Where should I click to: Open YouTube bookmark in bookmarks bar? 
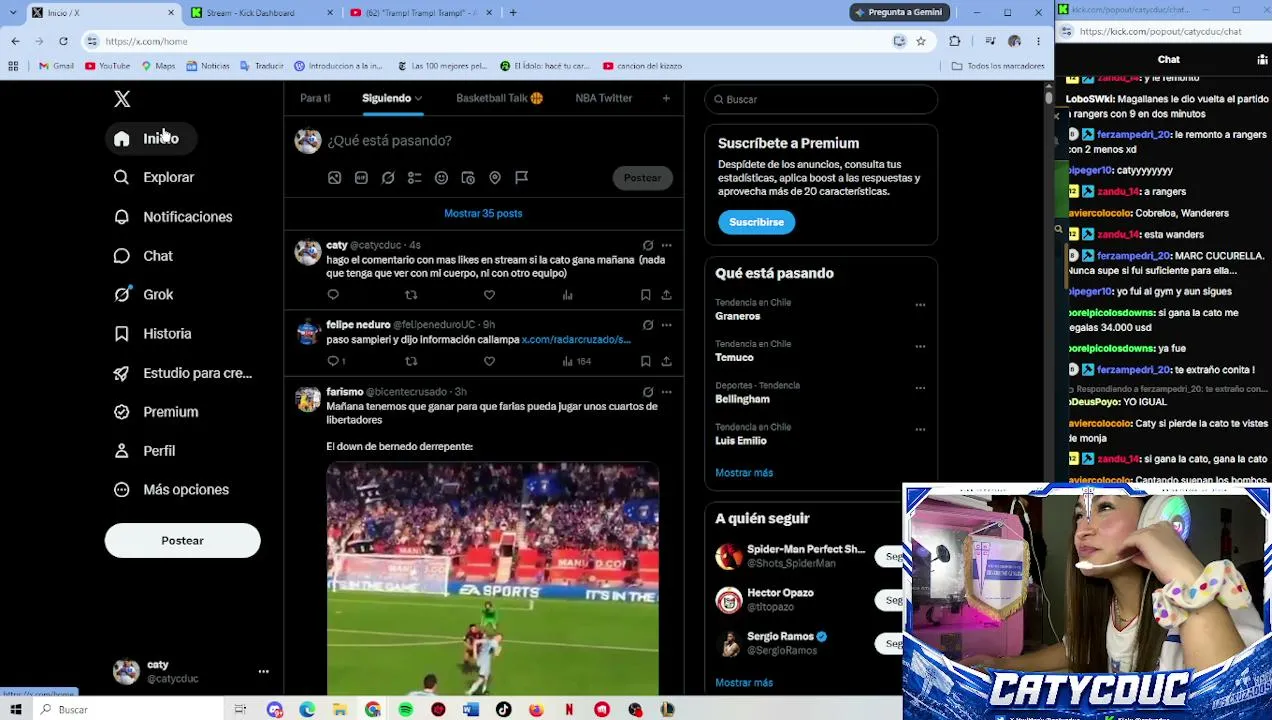[108, 66]
